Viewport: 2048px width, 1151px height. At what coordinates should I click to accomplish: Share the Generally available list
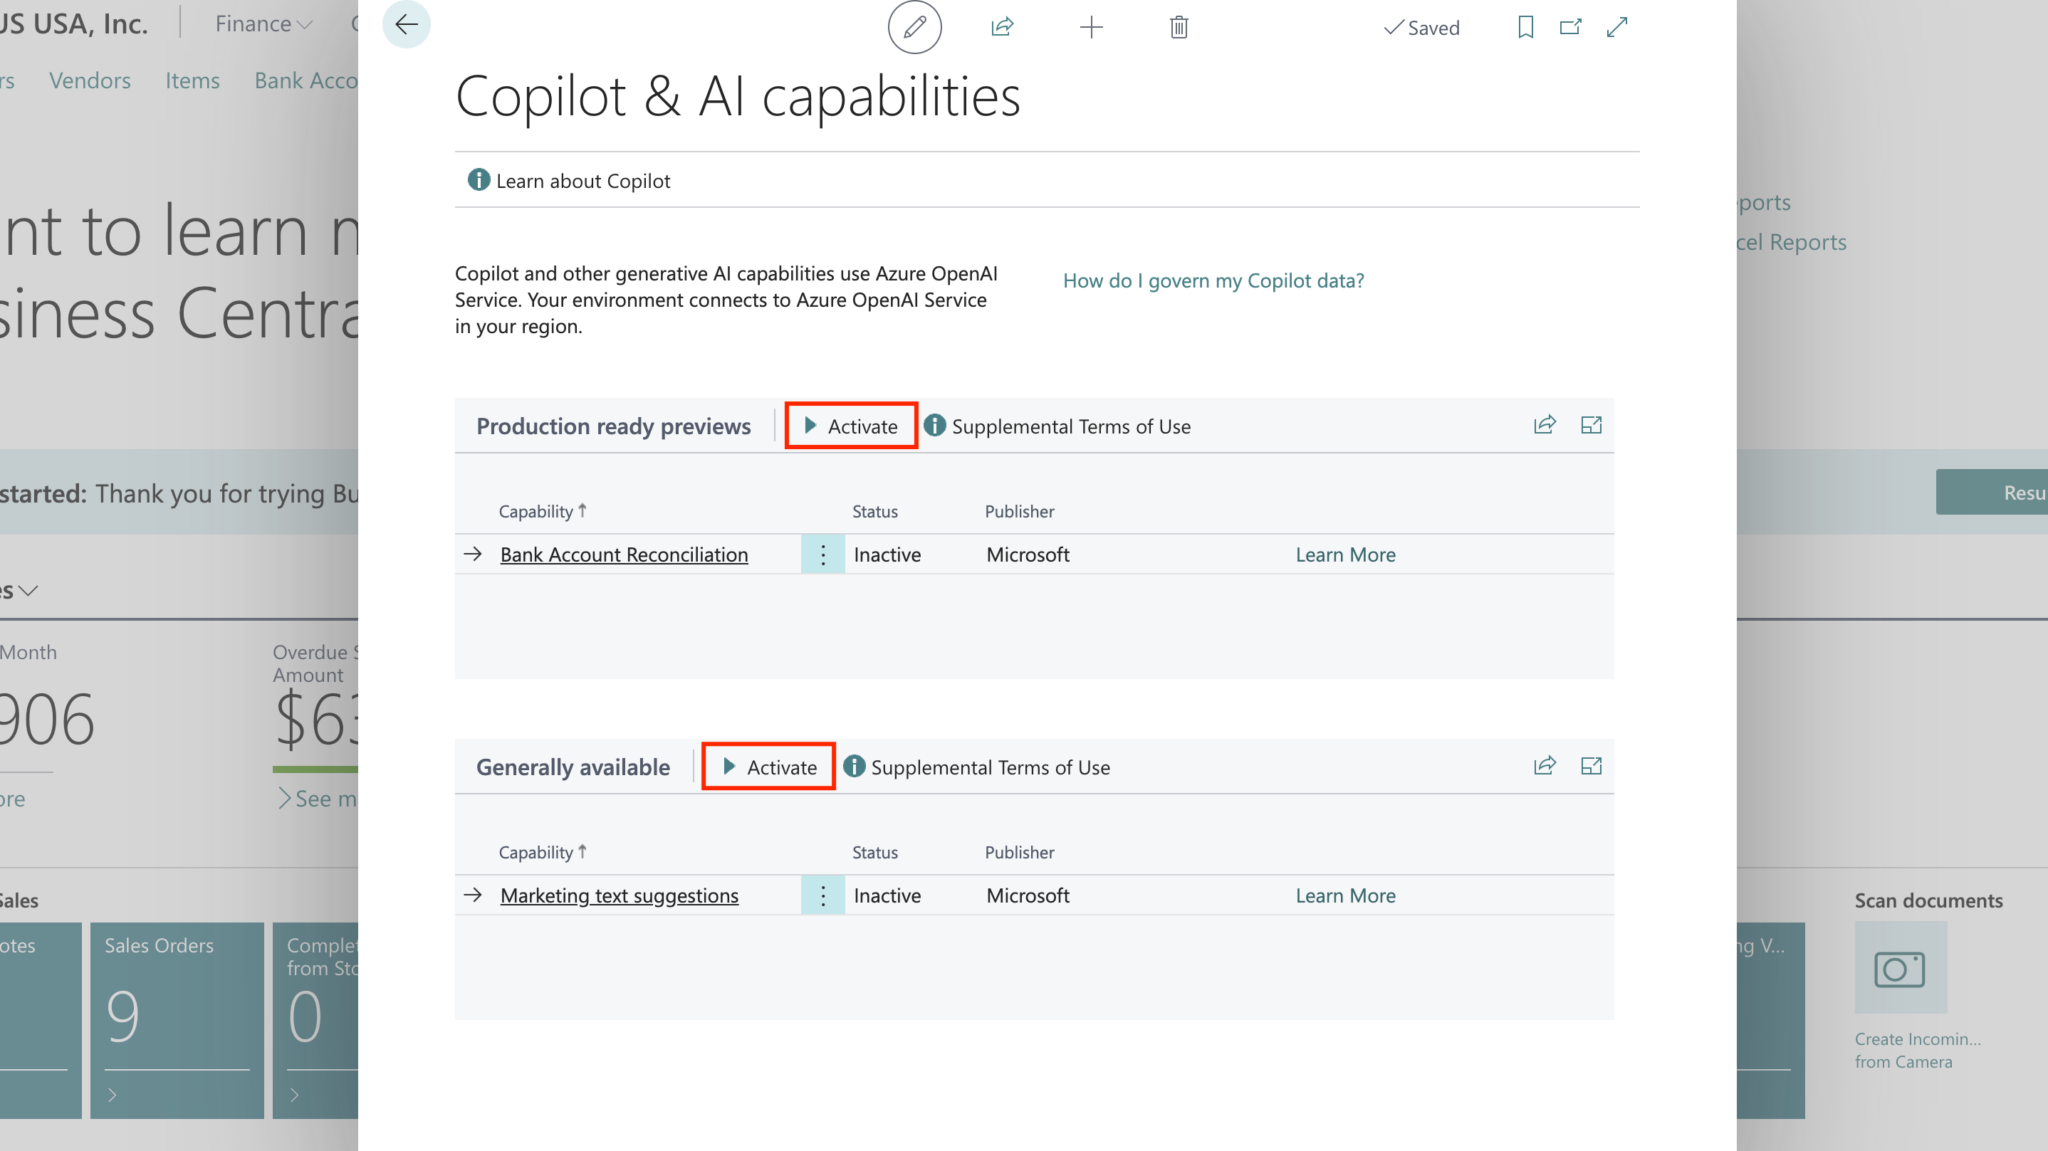(x=1545, y=766)
